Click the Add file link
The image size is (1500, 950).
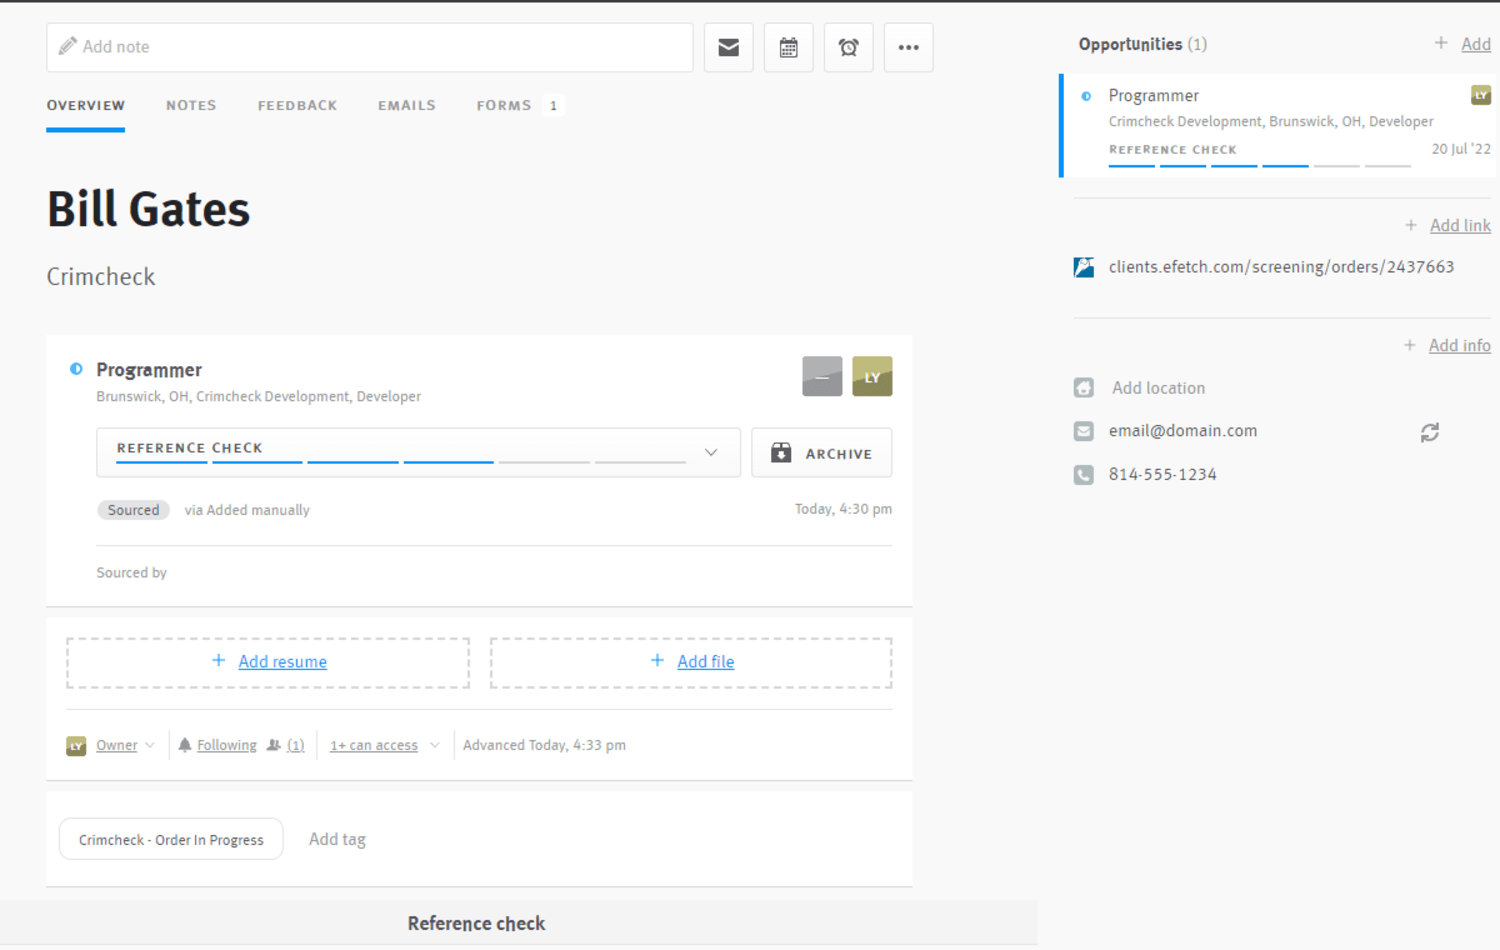(x=705, y=662)
